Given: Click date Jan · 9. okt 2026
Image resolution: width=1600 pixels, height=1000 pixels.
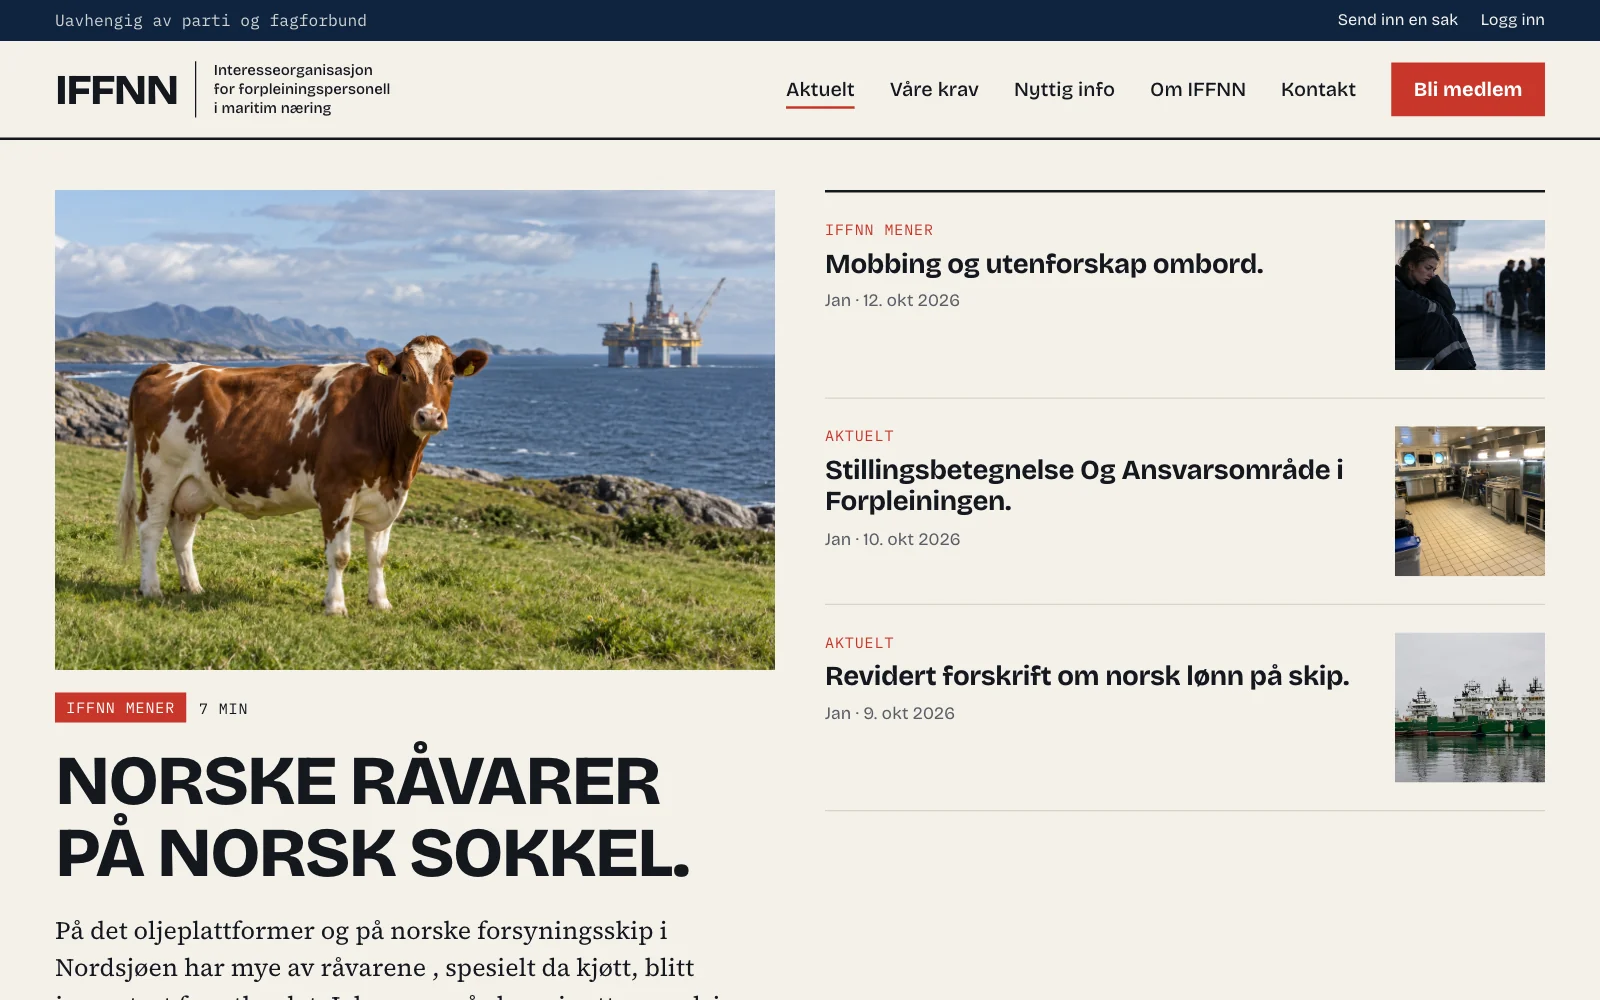Looking at the screenshot, I should point(890,713).
